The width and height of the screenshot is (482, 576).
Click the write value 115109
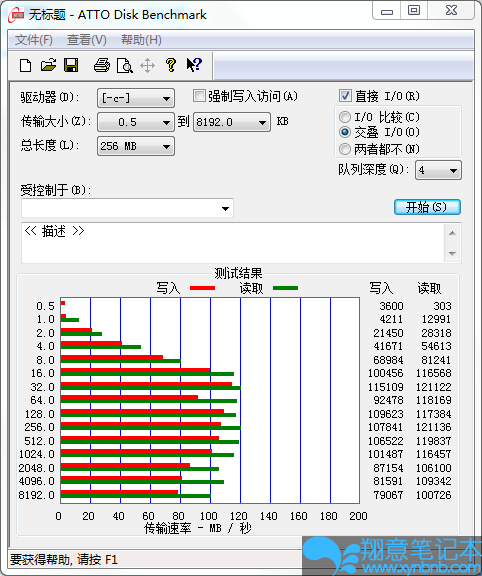coord(385,387)
